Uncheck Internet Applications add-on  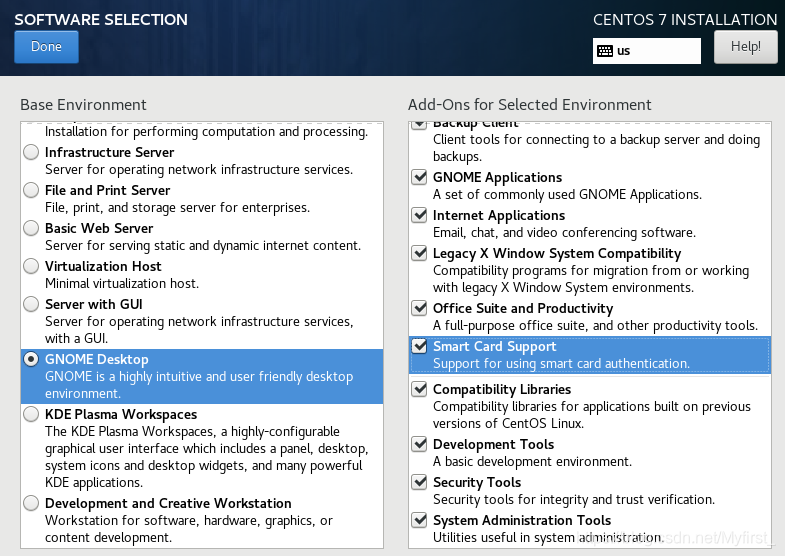(x=419, y=215)
